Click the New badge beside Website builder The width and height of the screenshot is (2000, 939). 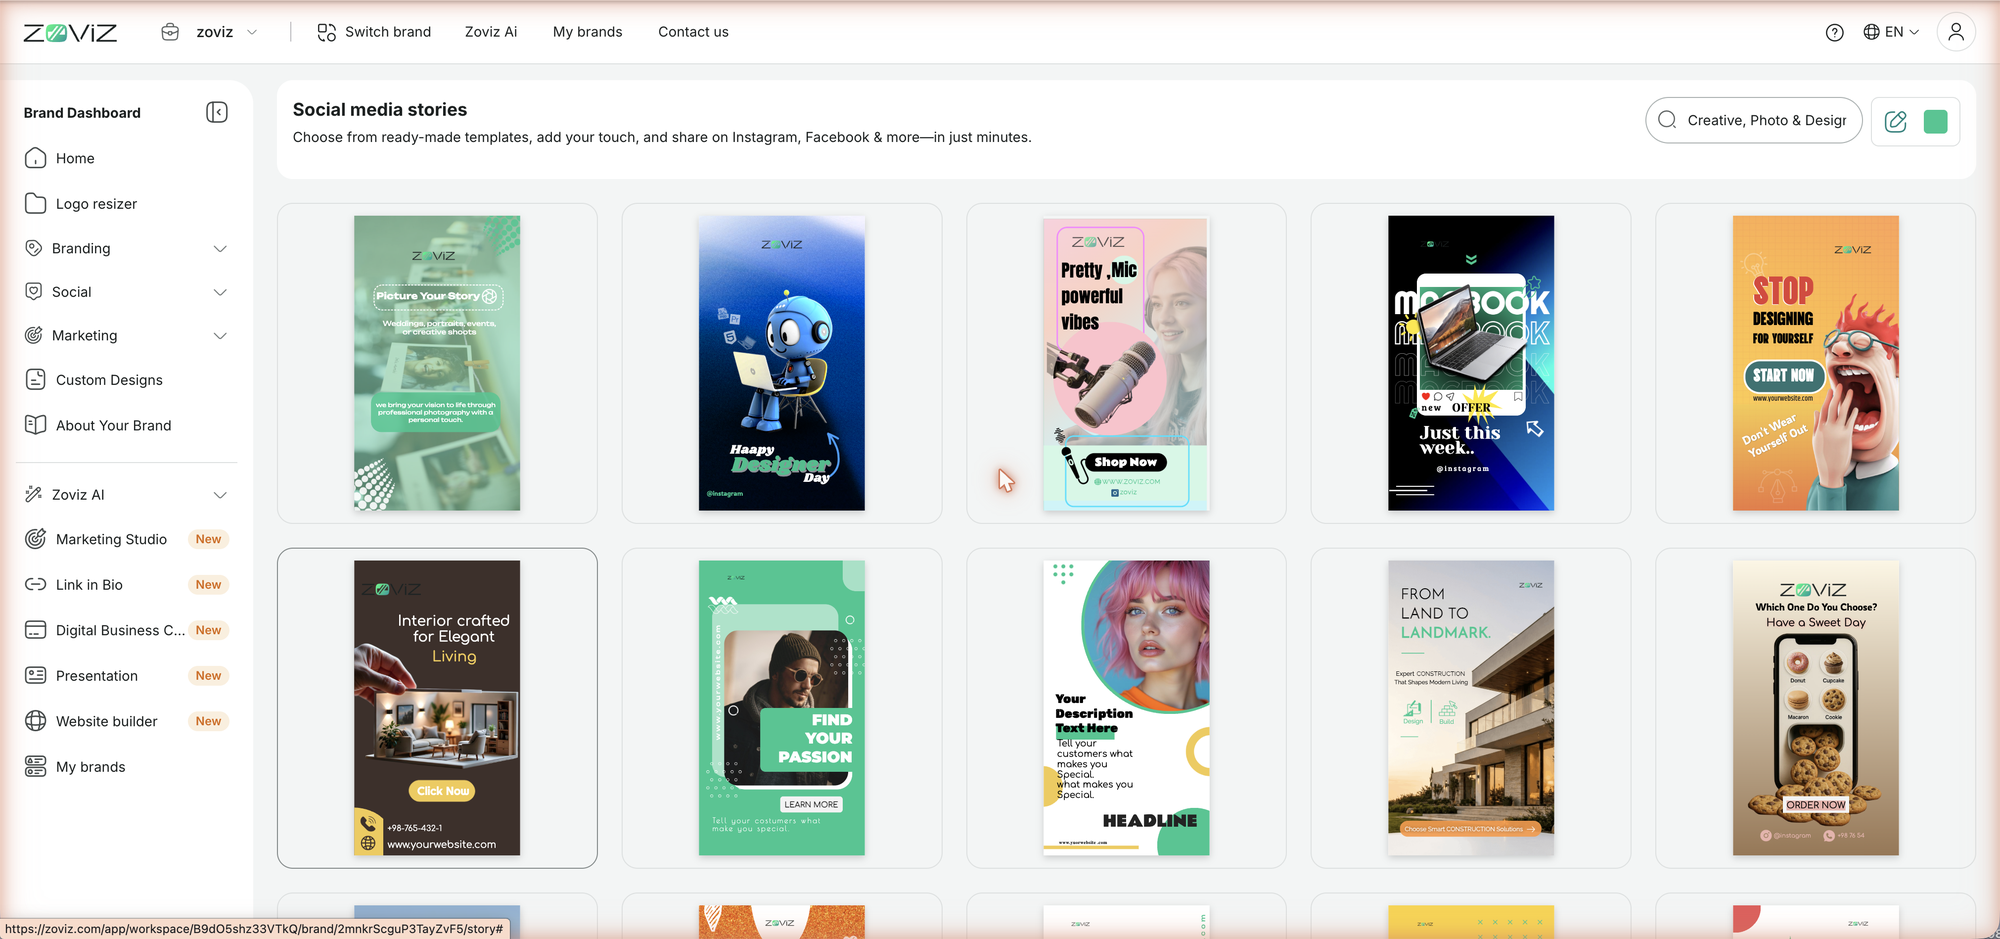208,721
